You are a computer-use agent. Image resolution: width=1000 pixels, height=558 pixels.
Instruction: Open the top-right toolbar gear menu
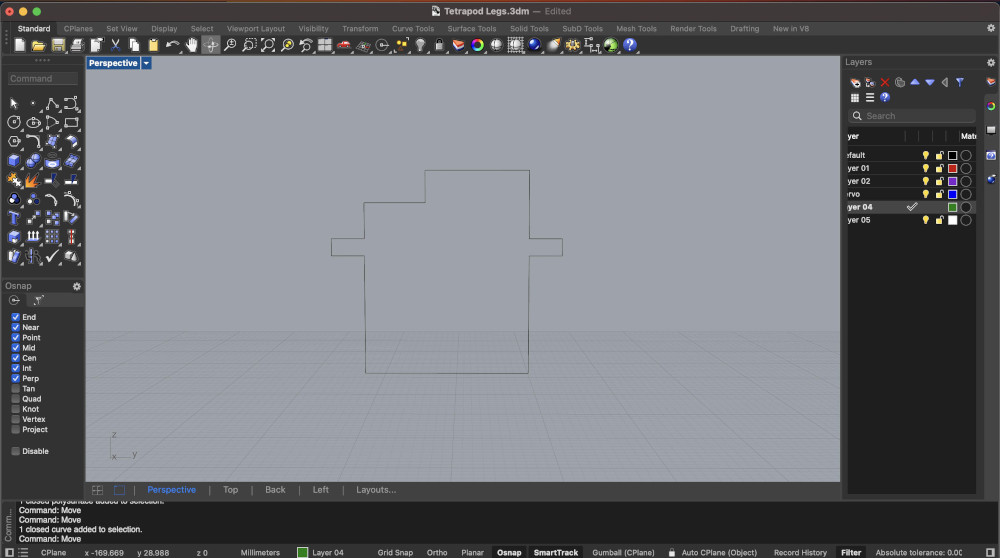[x=990, y=28]
